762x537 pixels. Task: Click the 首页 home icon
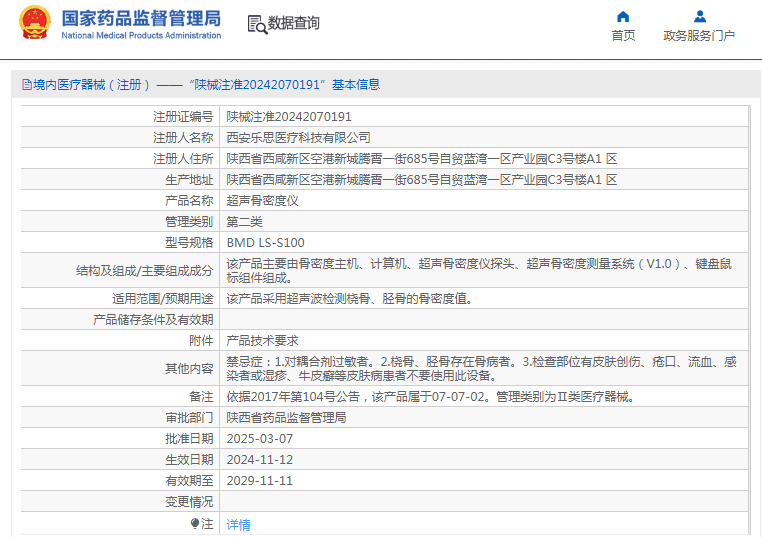pyautogui.click(x=623, y=17)
